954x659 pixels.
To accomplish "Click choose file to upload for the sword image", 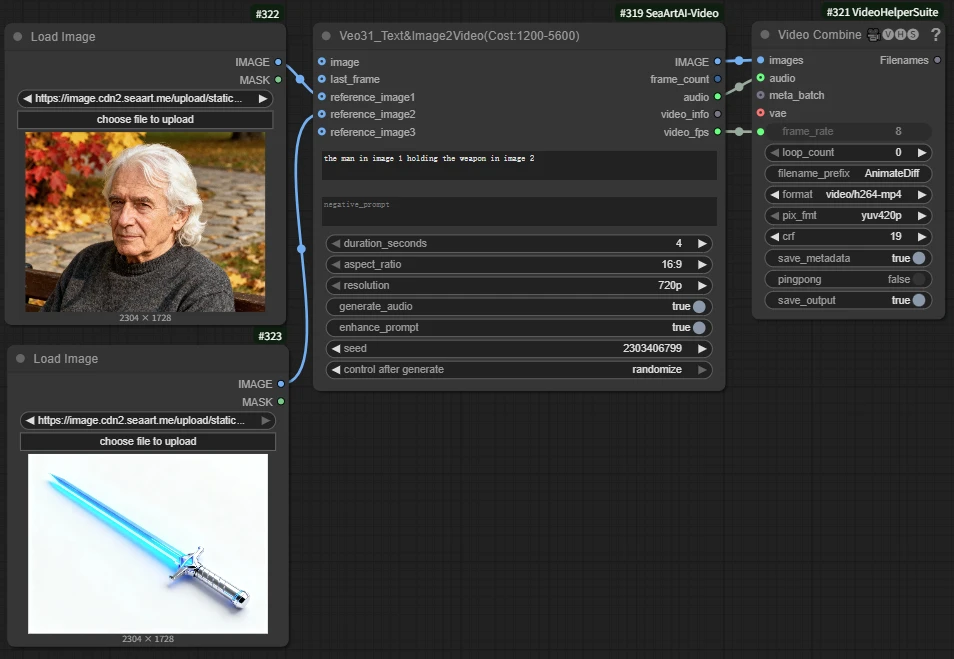I will click(x=148, y=442).
